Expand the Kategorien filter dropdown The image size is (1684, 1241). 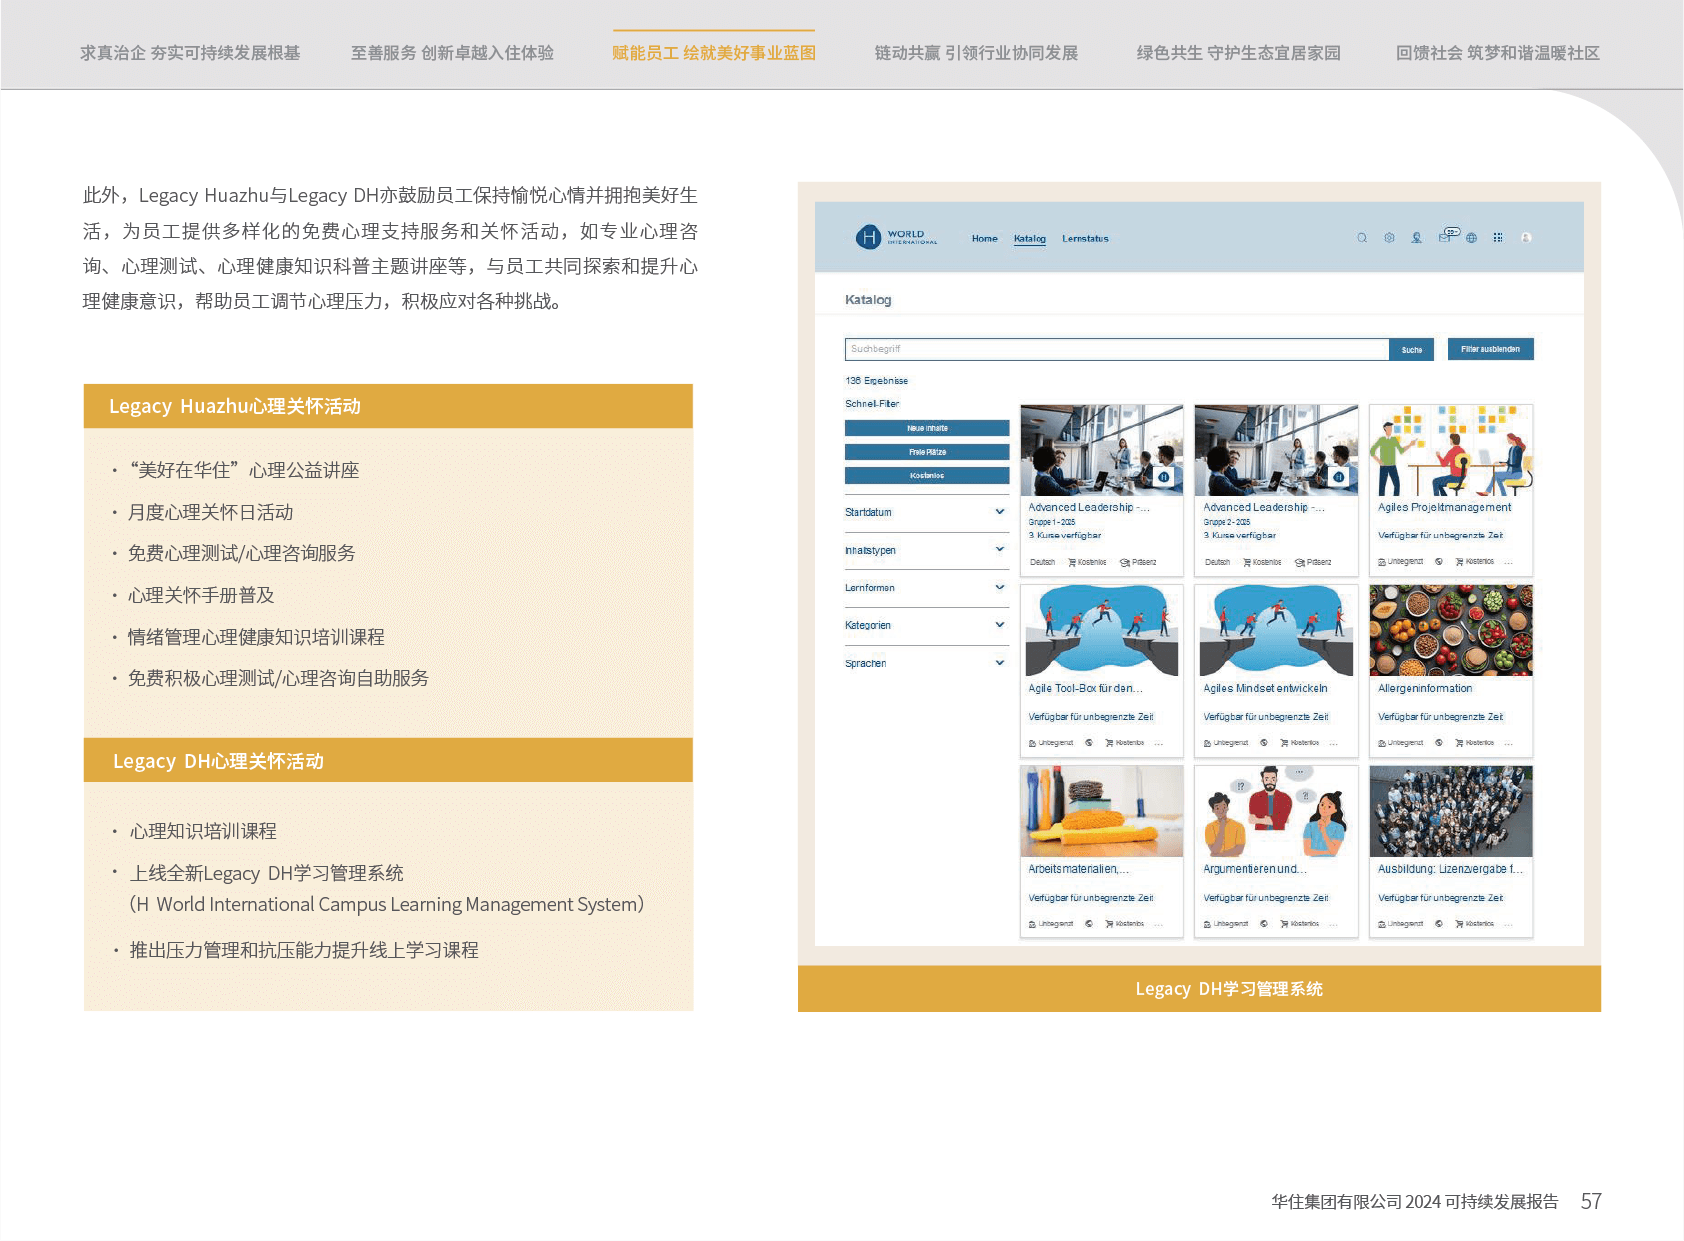pyautogui.click(x=925, y=625)
